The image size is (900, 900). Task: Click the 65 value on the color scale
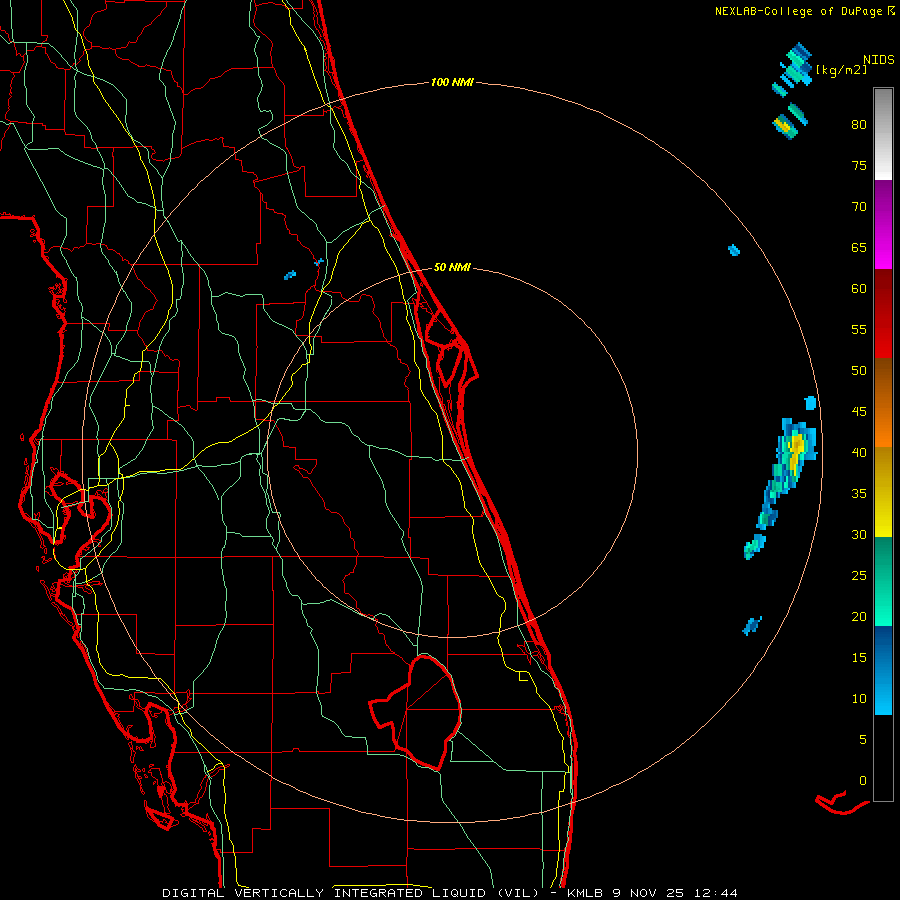[859, 247]
